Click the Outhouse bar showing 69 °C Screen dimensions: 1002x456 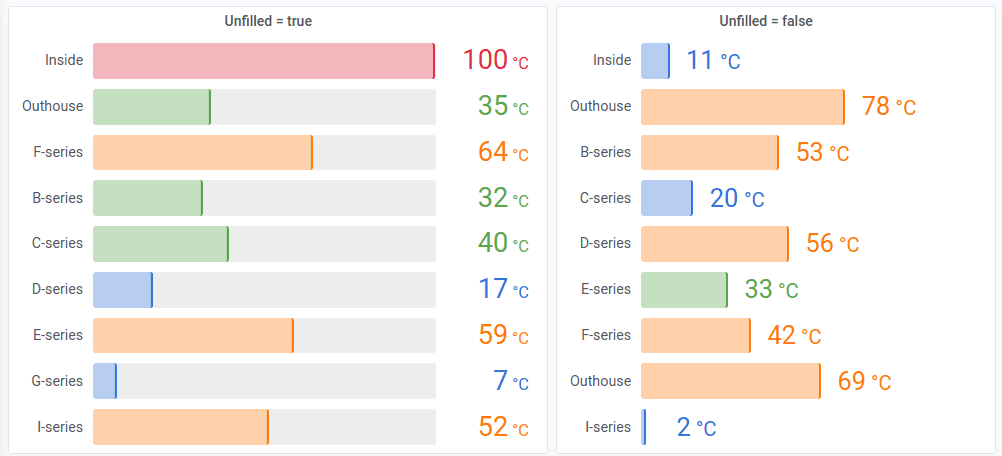(x=730, y=381)
